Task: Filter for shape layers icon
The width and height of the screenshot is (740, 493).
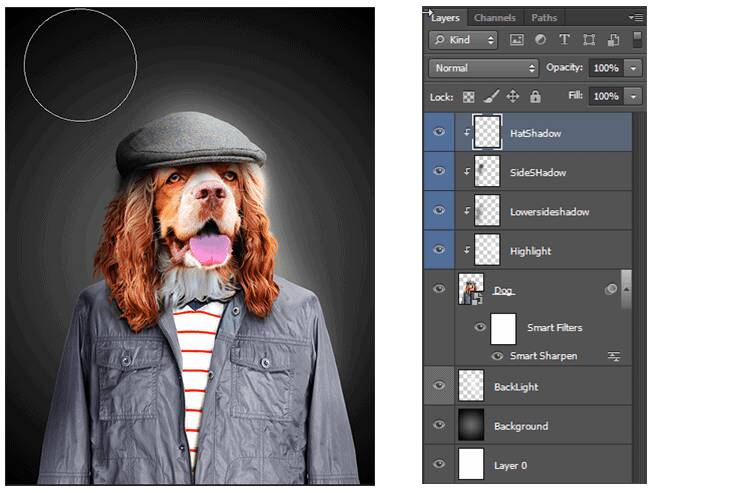Action: (x=589, y=40)
